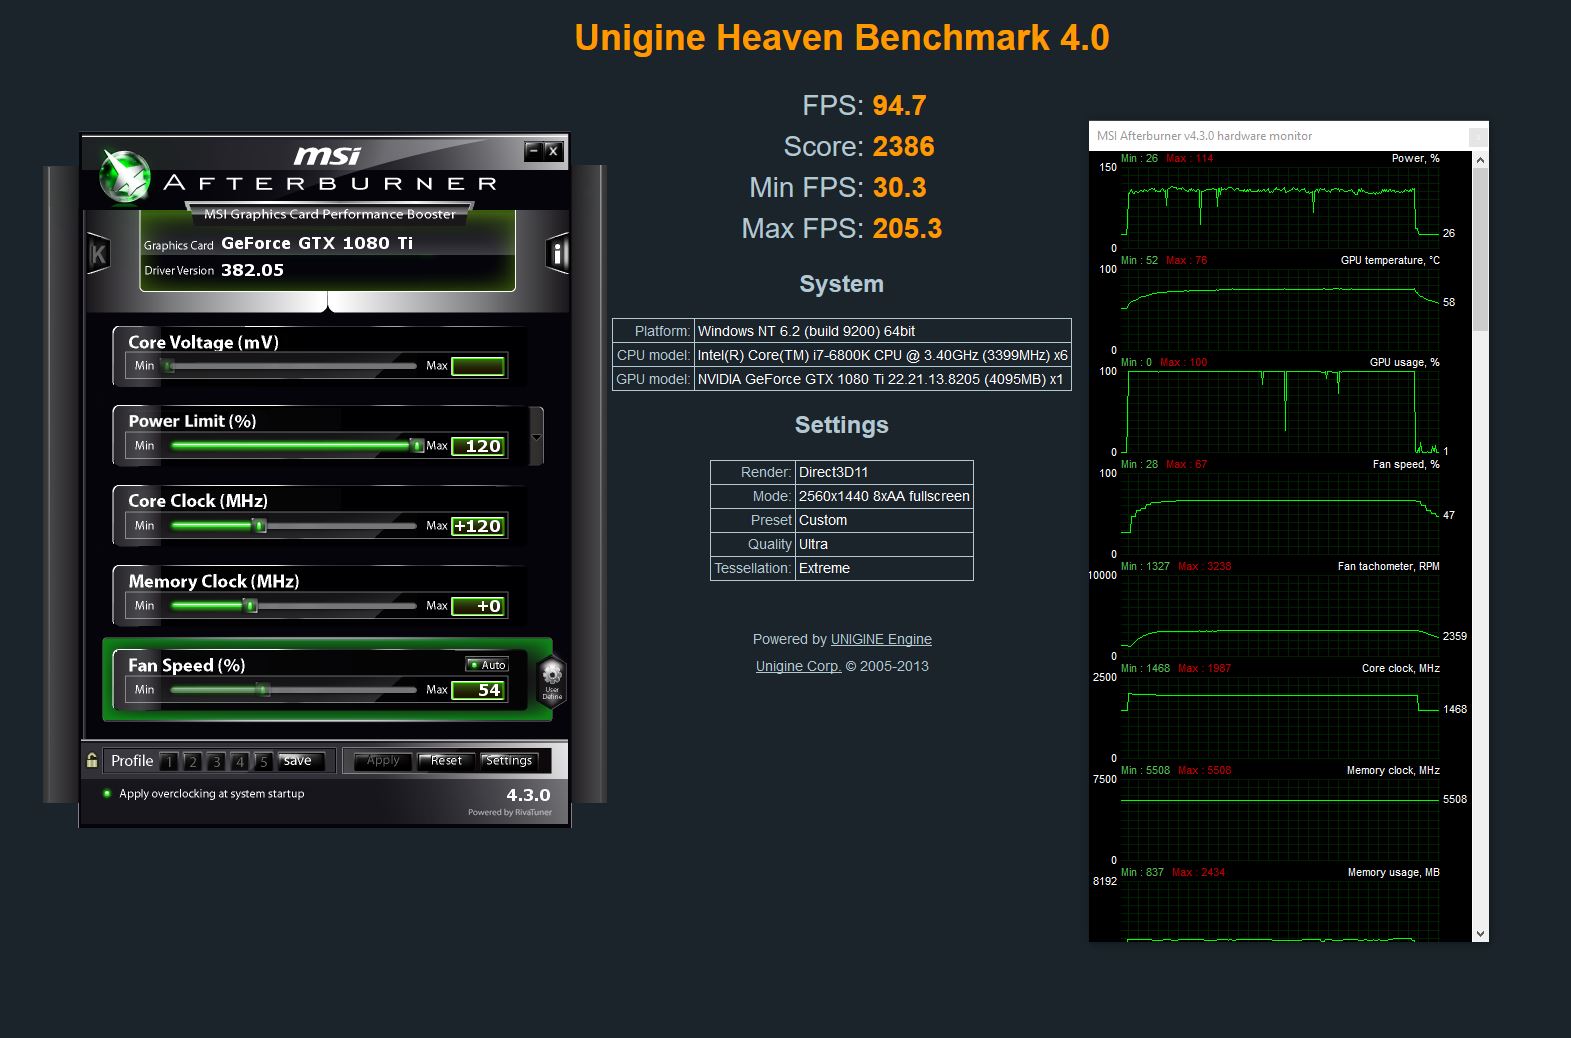1571x1038 pixels.
Task: Click the Core Clock value field showing +120
Action: [x=478, y=526]
